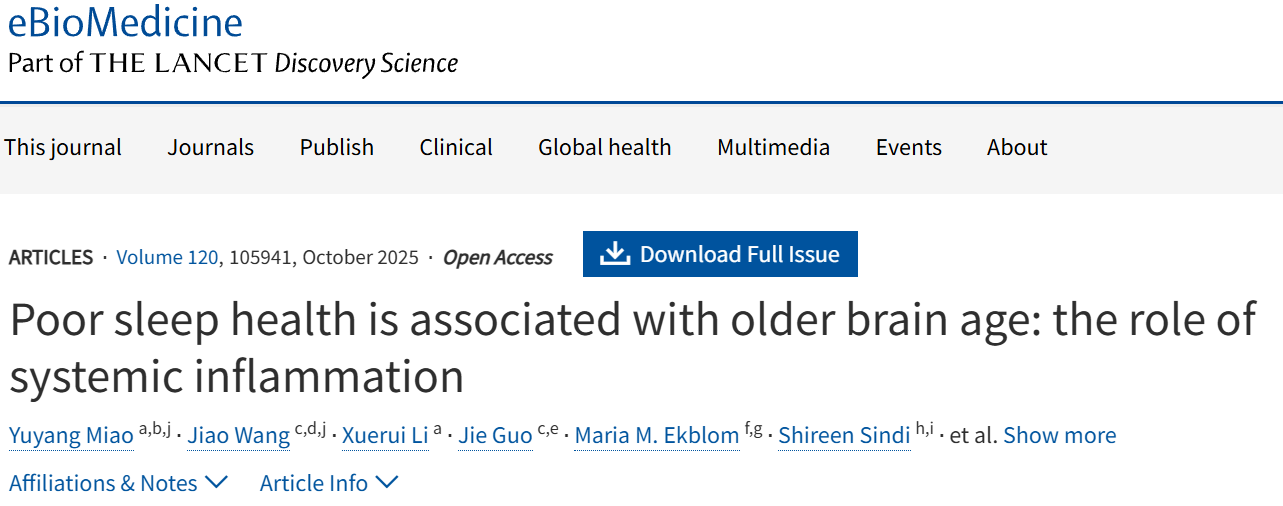Expand the Article Info chevron
Viewport: 1283px width, 506px height.
pyautogui.click(x=387, y=483)
